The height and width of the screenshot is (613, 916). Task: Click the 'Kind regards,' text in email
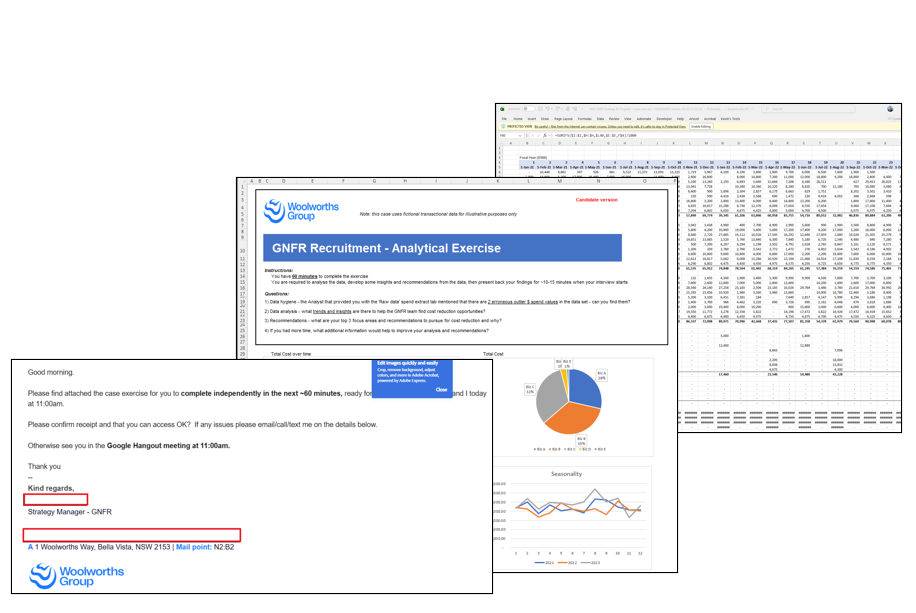click(x=51, y=489)
